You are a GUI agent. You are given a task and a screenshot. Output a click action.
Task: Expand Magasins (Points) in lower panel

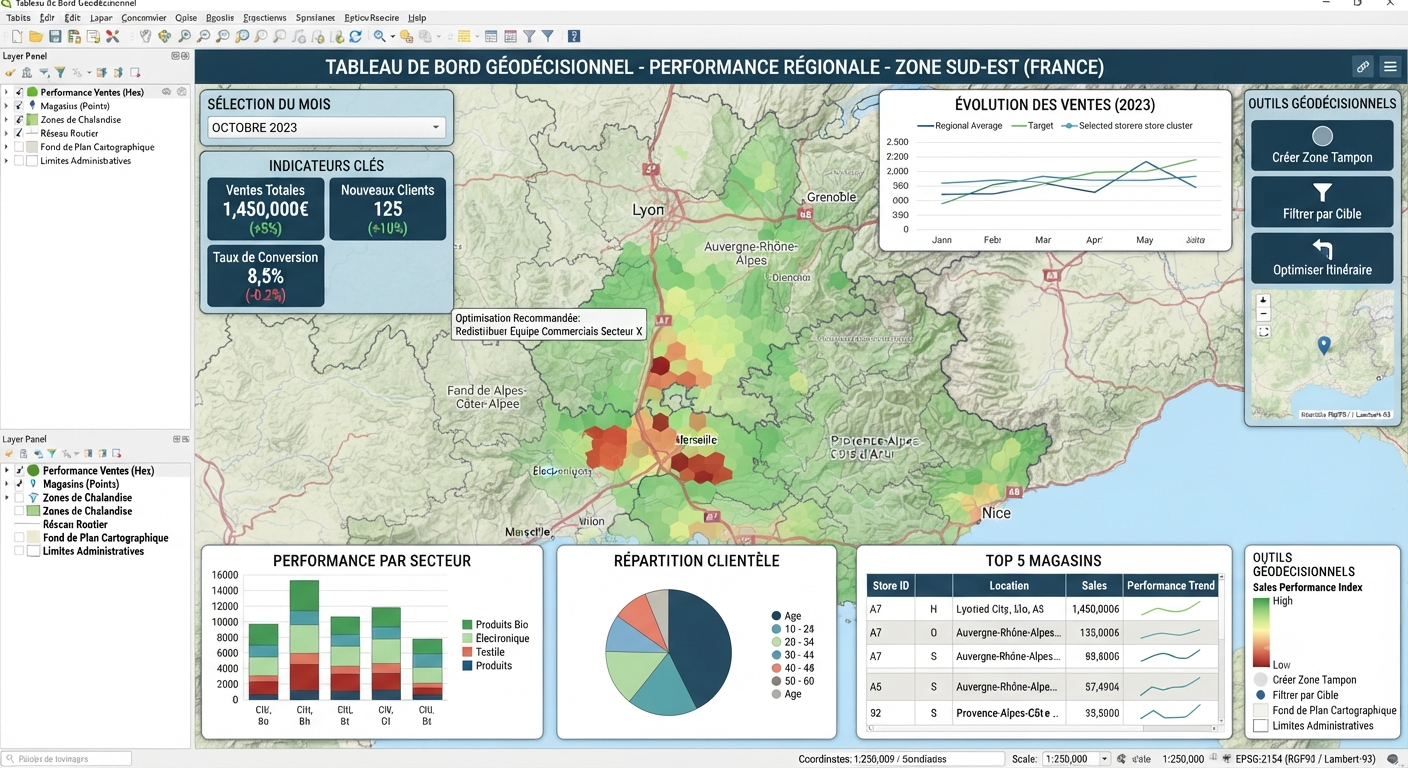tap(6, 484)
